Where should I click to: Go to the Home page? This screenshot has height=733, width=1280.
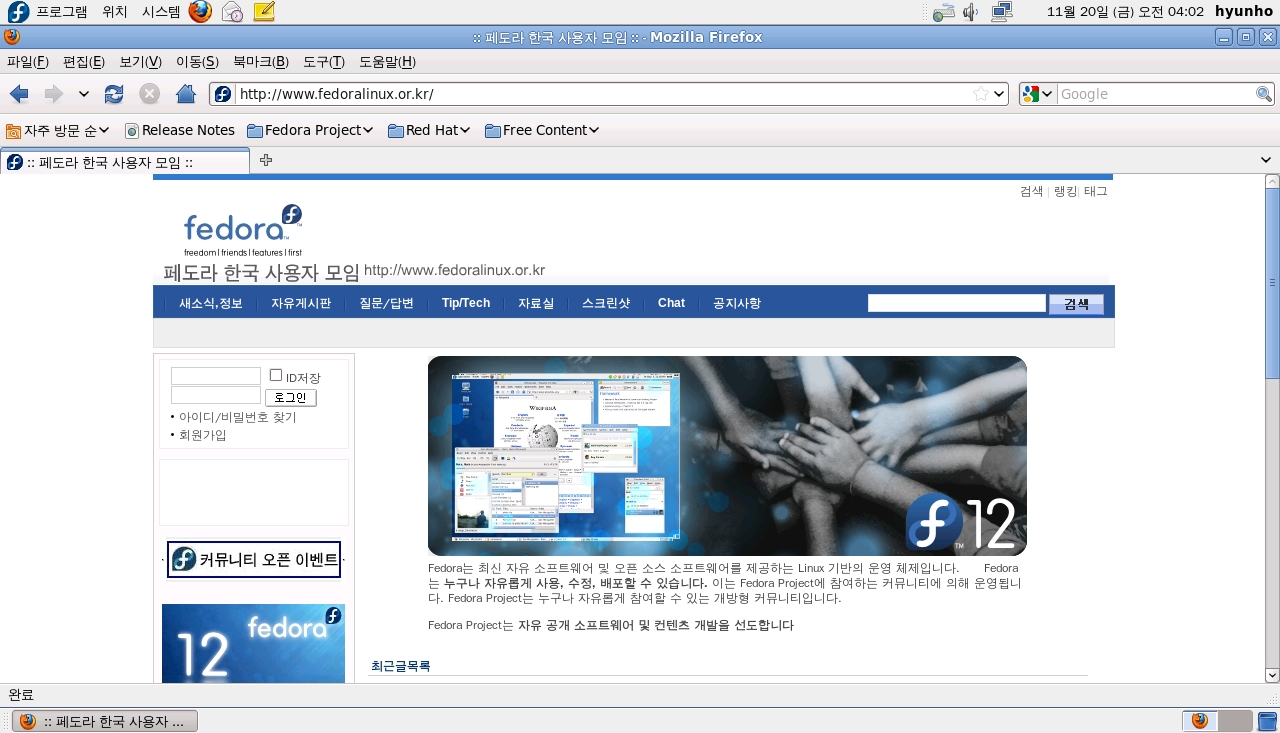click(x=185, y=94)
